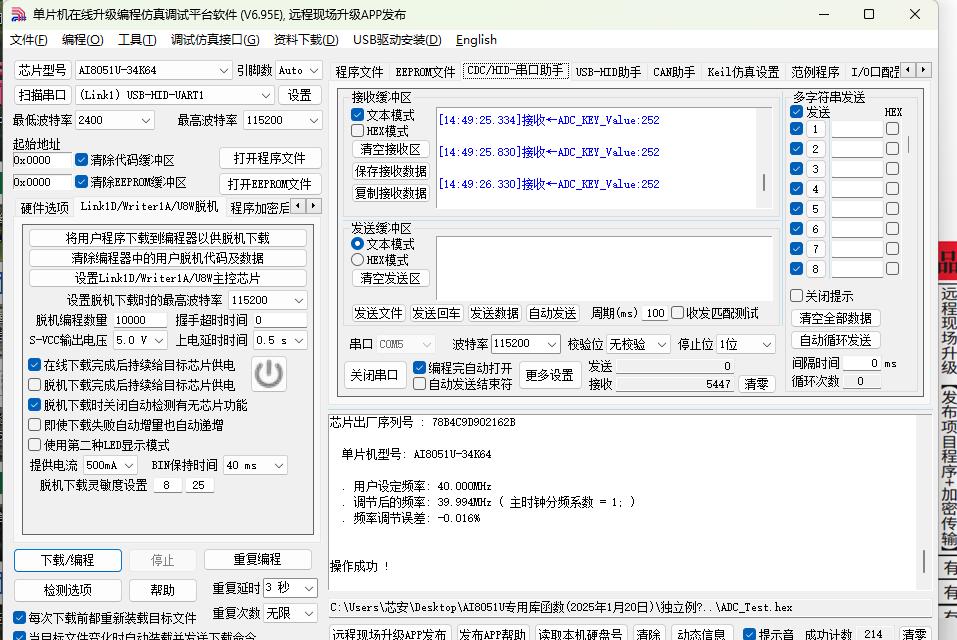Click the 下载/编程 button
The height and width of the screenshot is (640, 957).
68,560
